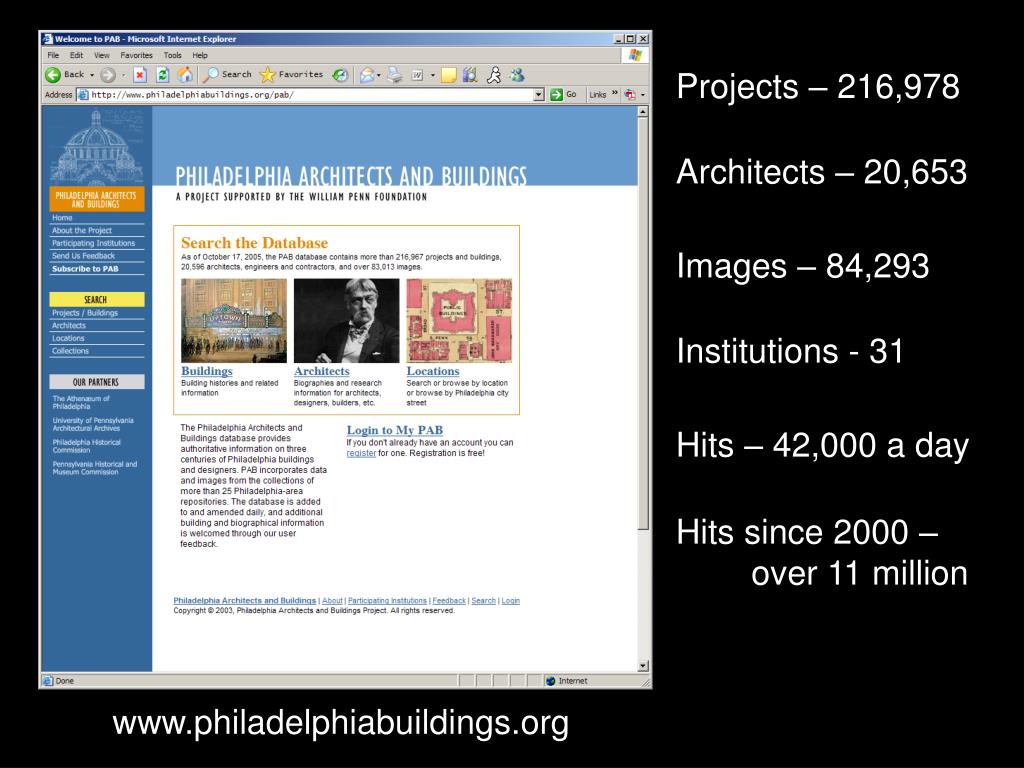Print the page using printer icon
This screenshot has height=768, width=1024.
(x=394, y=75)
